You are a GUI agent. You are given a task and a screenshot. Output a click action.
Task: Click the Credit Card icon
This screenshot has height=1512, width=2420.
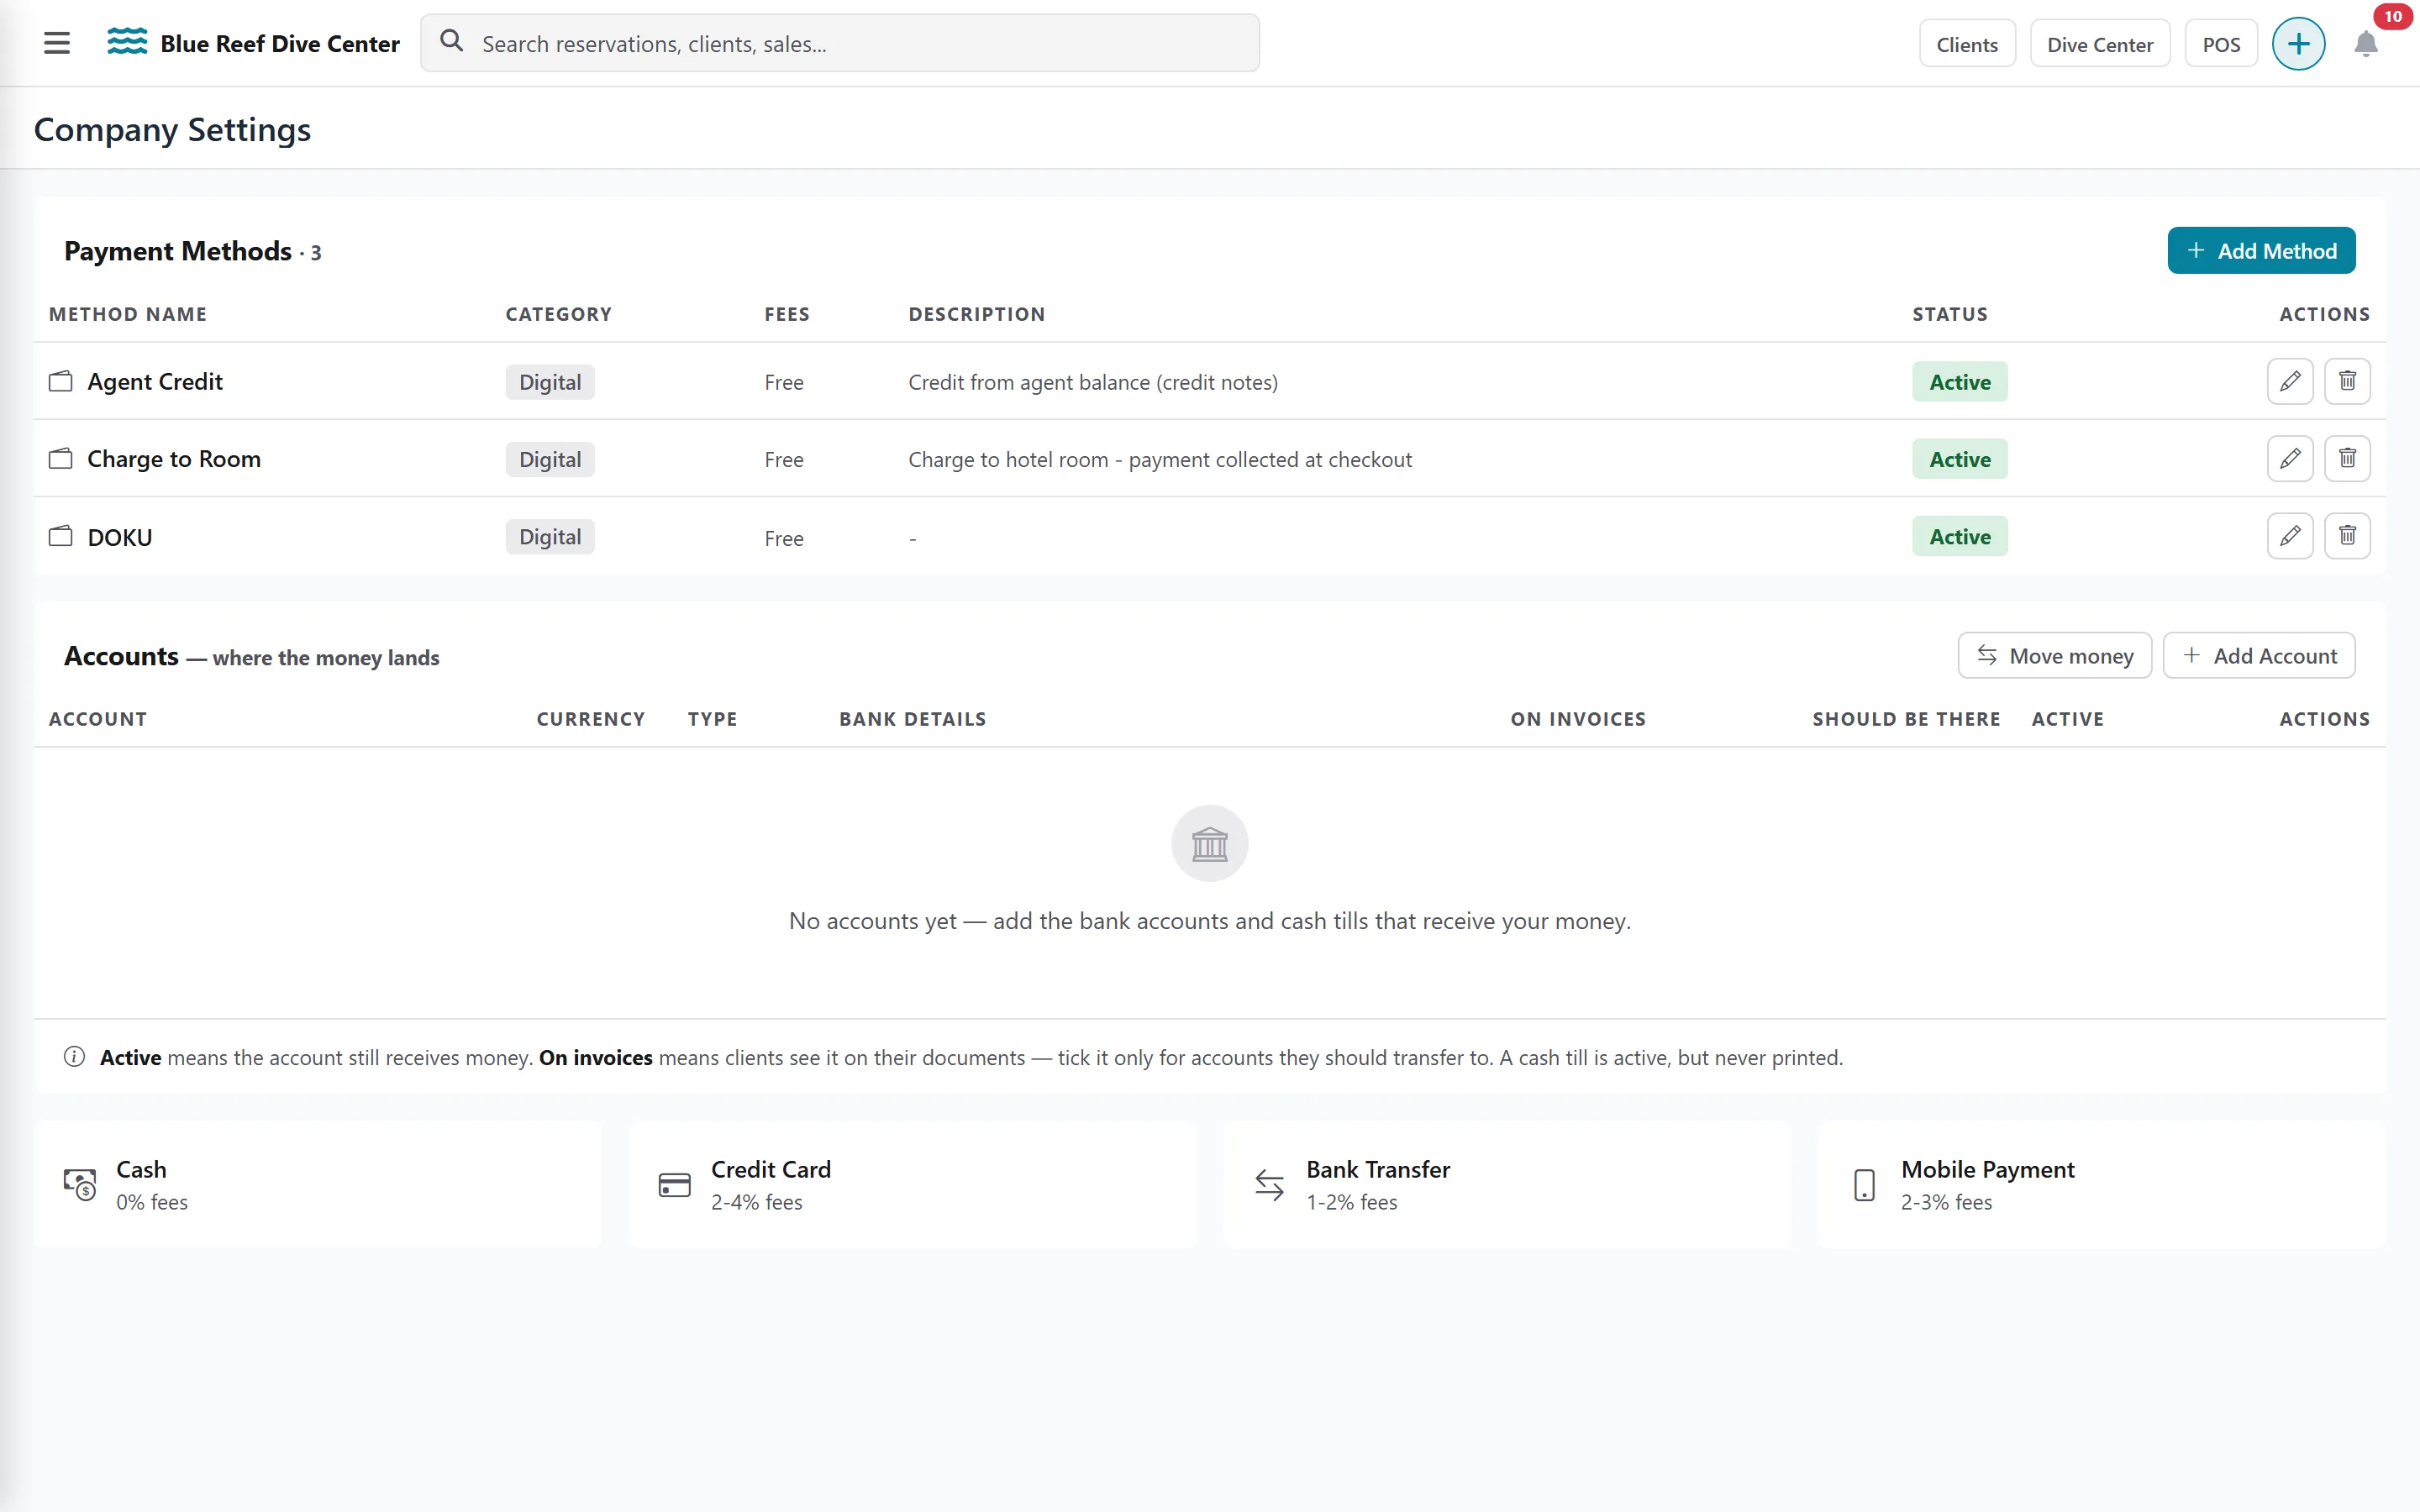[675, 1185]
